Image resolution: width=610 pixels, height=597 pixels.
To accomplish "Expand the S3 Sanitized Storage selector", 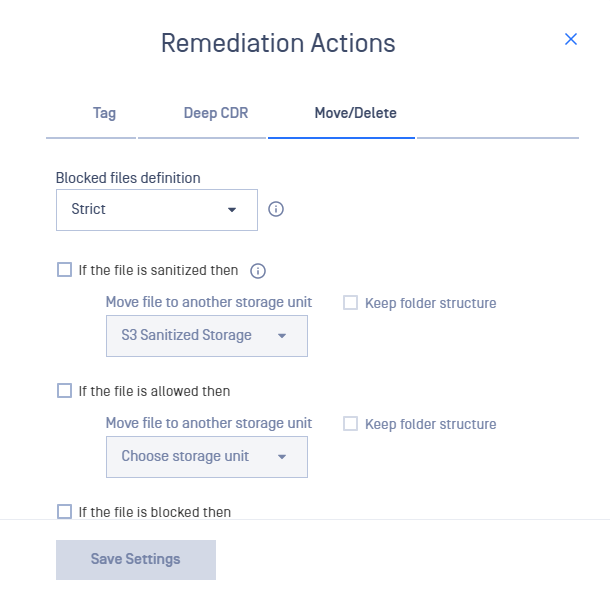I will tap(207, 336).
